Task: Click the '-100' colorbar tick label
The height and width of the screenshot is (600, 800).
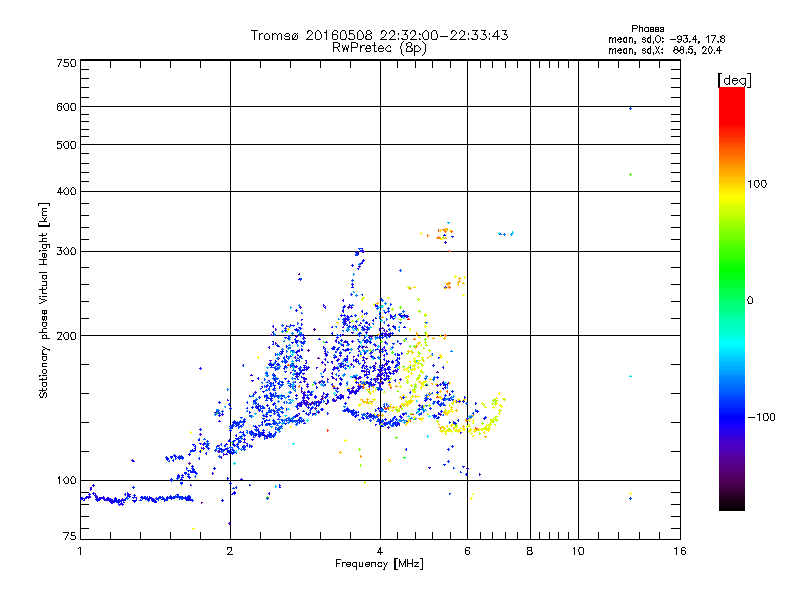Action: coord(761,417)
